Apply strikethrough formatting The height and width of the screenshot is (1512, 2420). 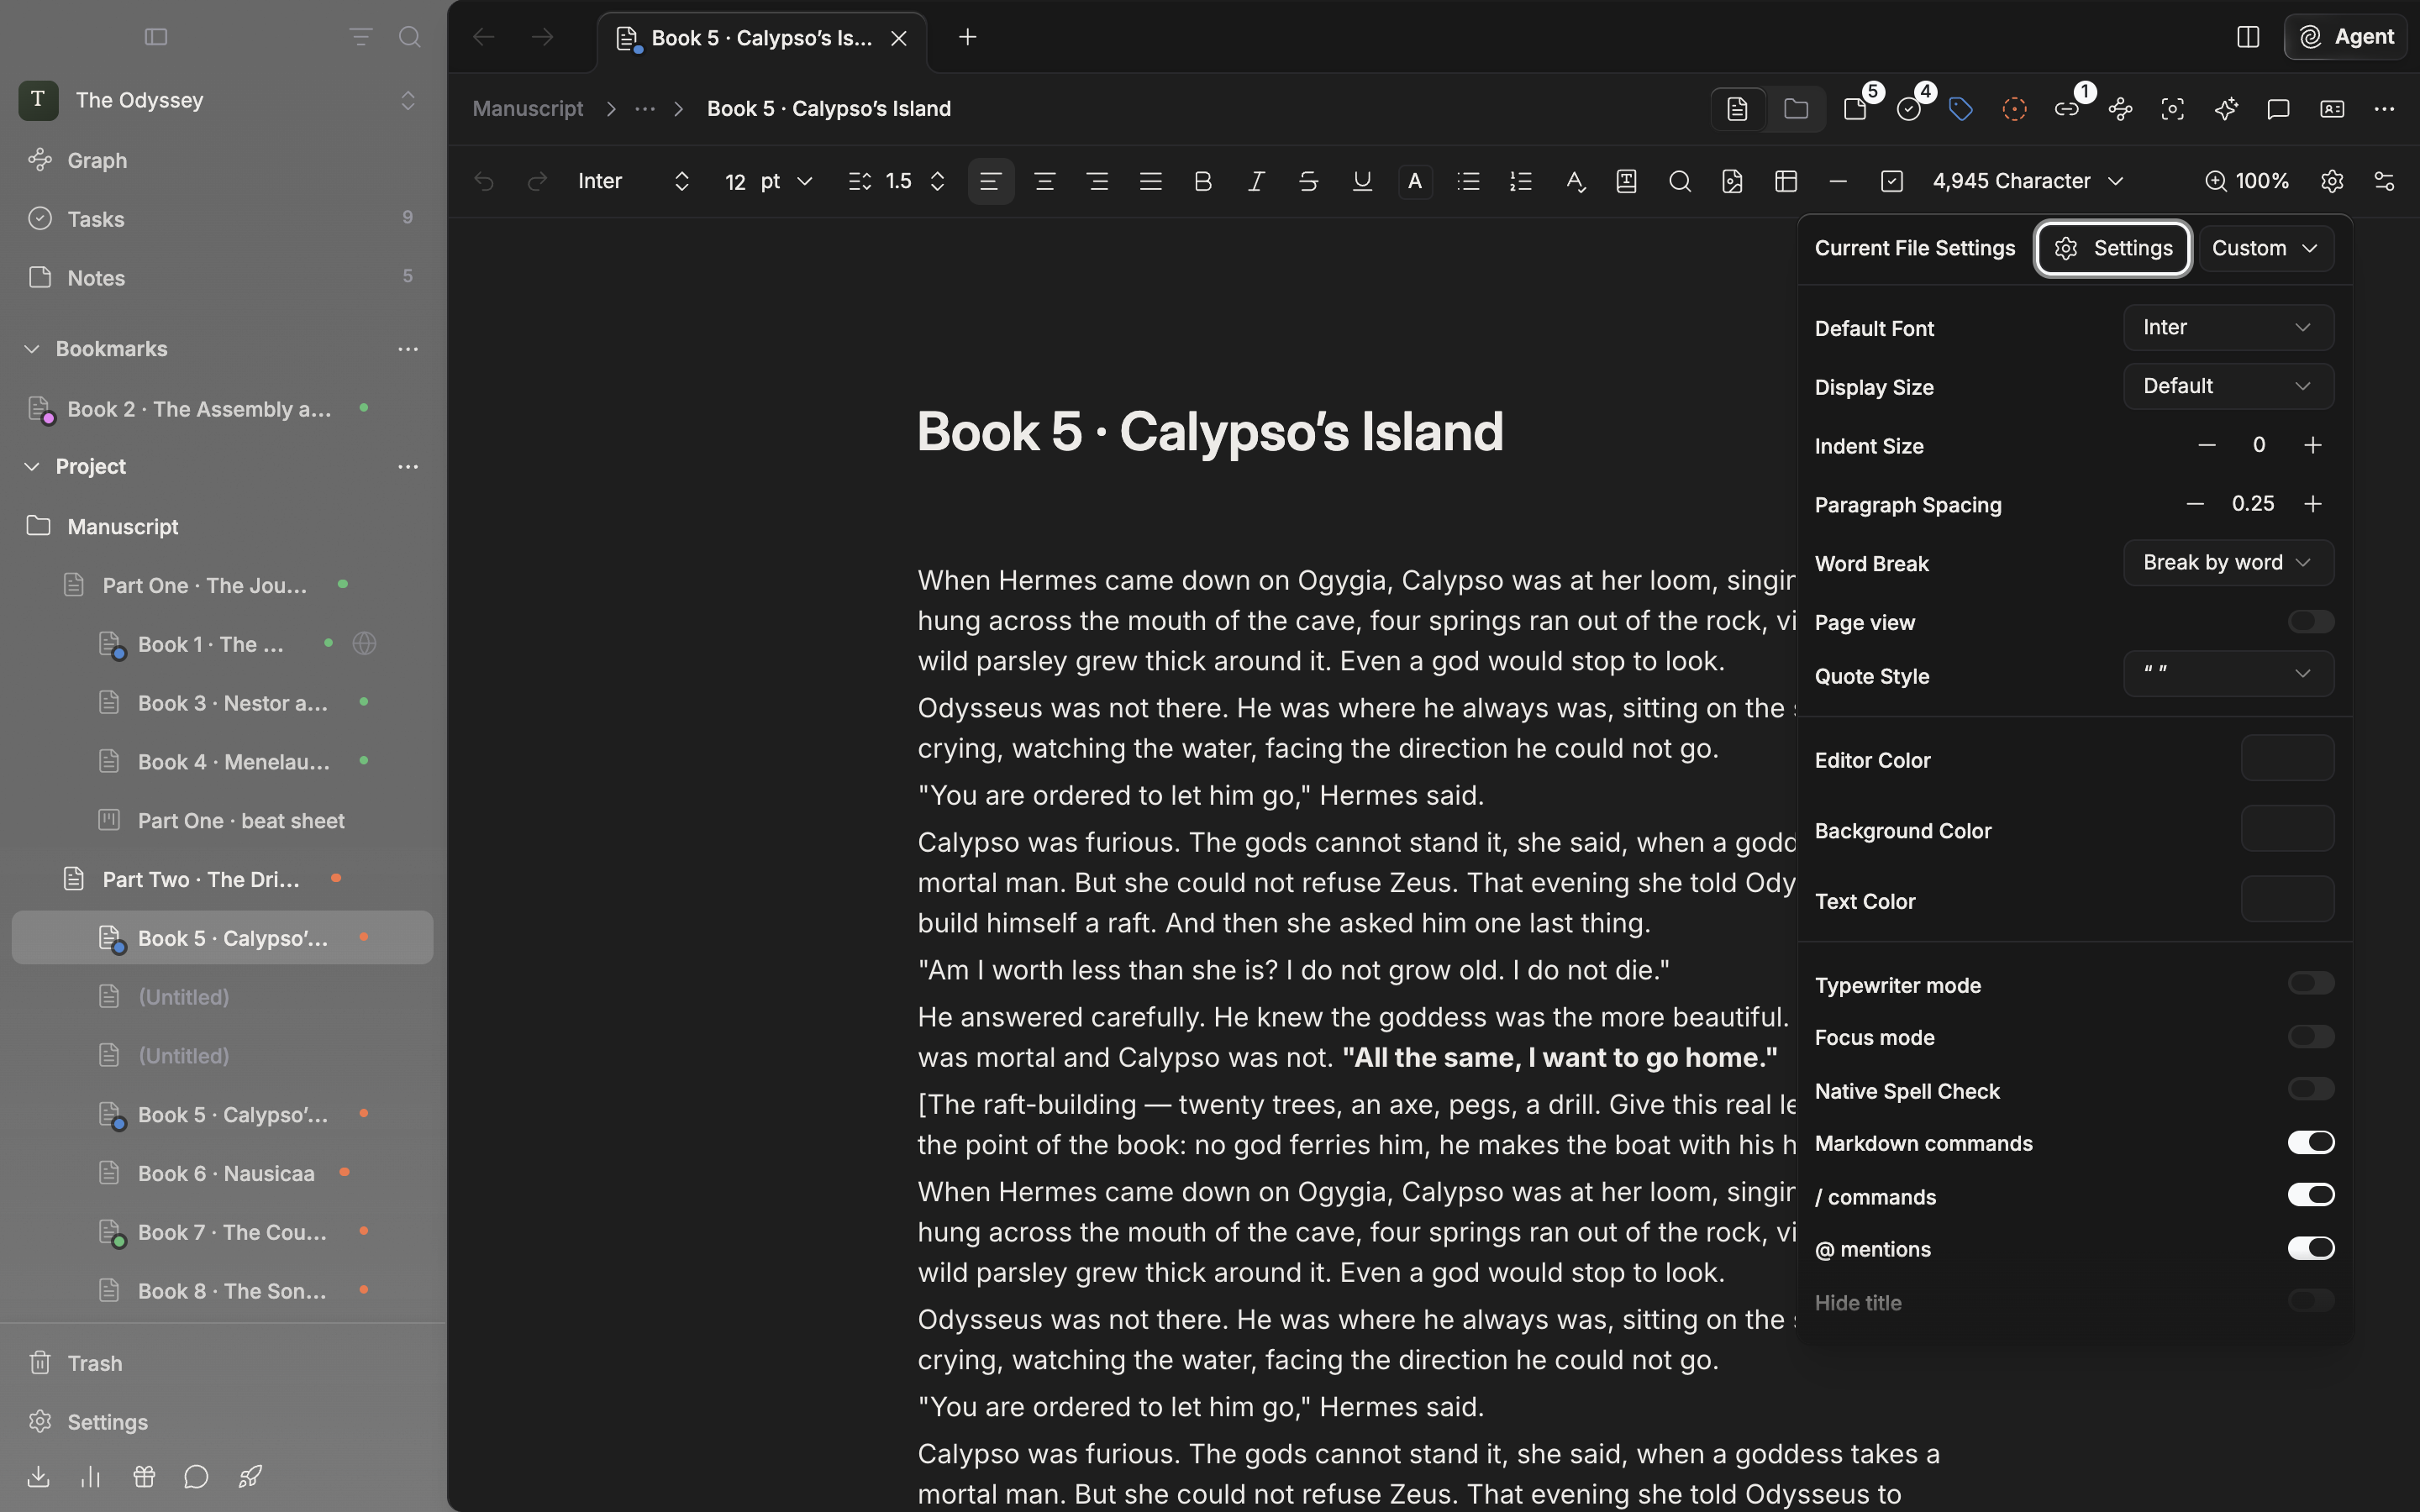tap(1308, 181)
